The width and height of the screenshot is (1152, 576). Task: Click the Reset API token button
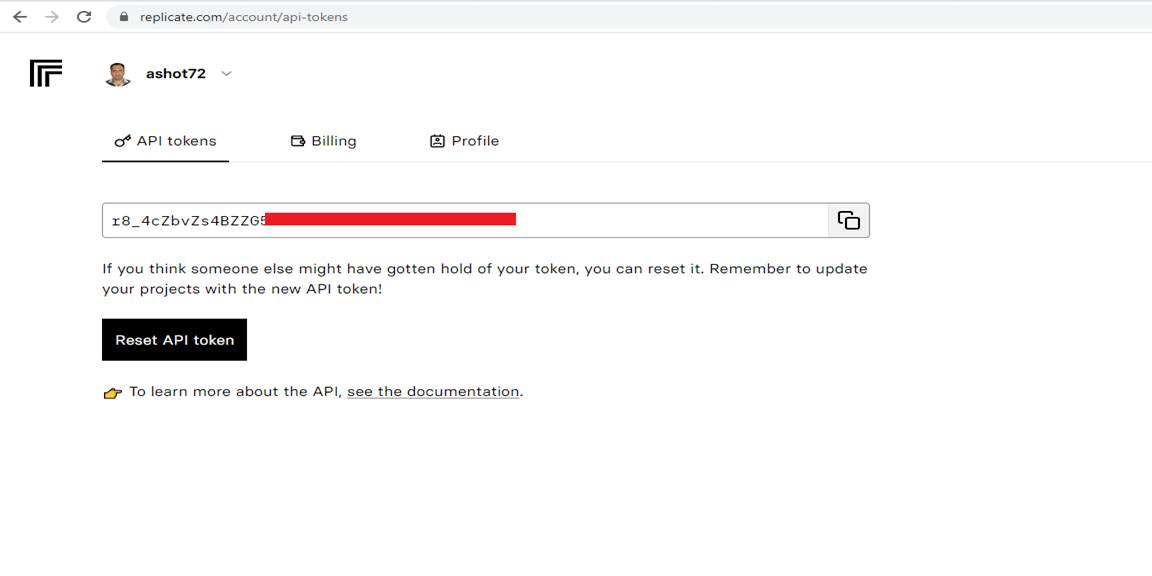(x=174, y=340)
